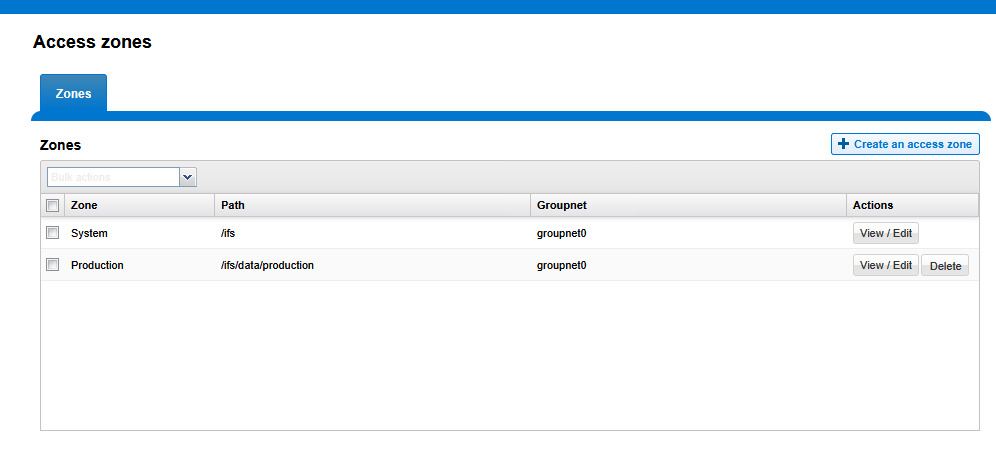Sort by the Path column header

(233, 205)
